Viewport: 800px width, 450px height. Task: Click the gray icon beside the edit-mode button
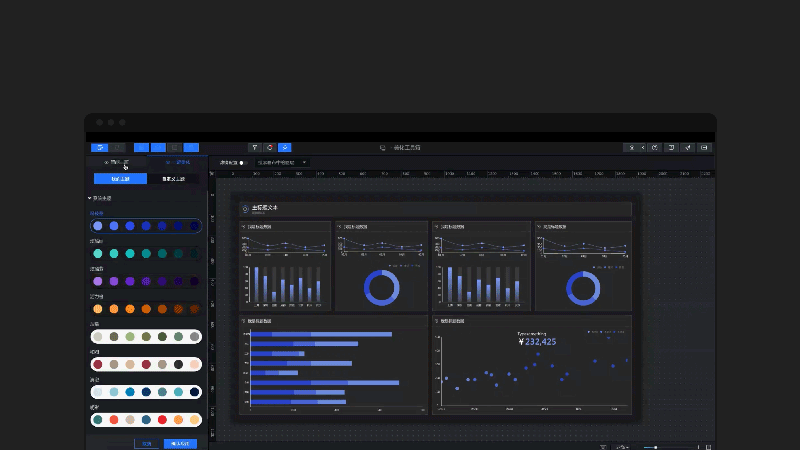117,147
